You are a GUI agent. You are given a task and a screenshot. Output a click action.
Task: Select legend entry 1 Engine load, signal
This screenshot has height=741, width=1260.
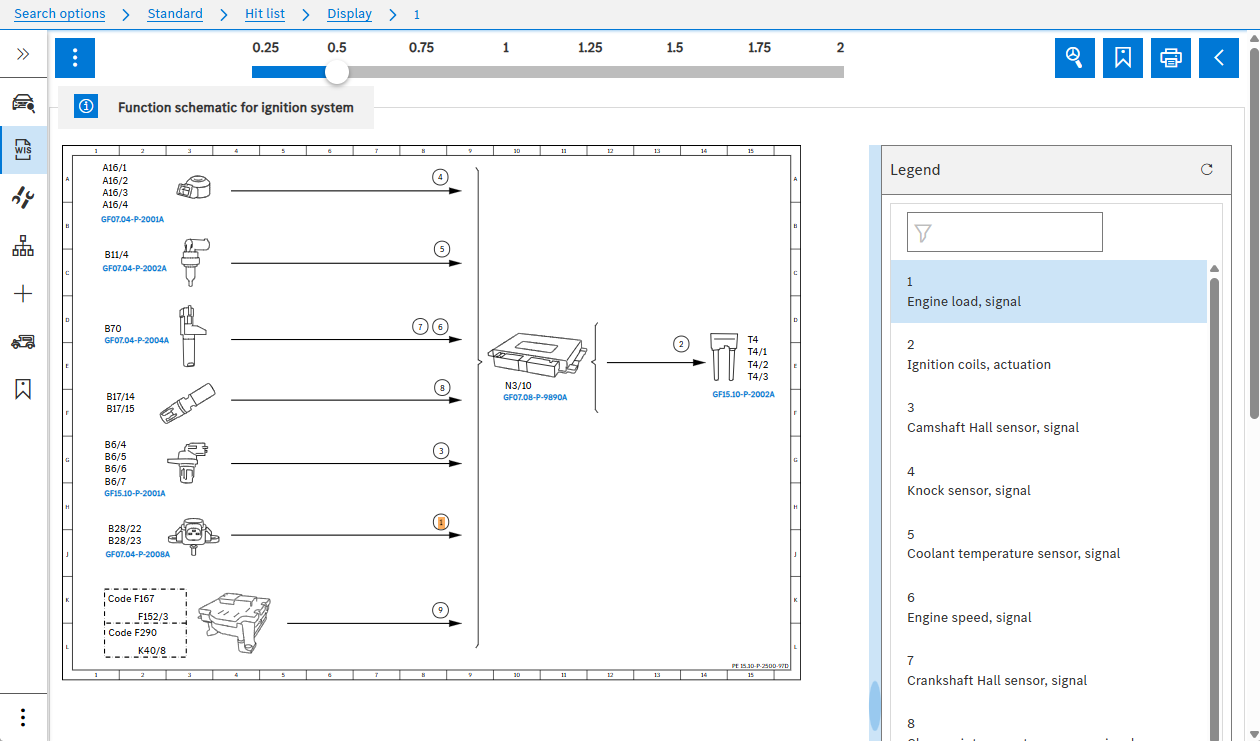pyautogui.click(x=1049, y=291)
